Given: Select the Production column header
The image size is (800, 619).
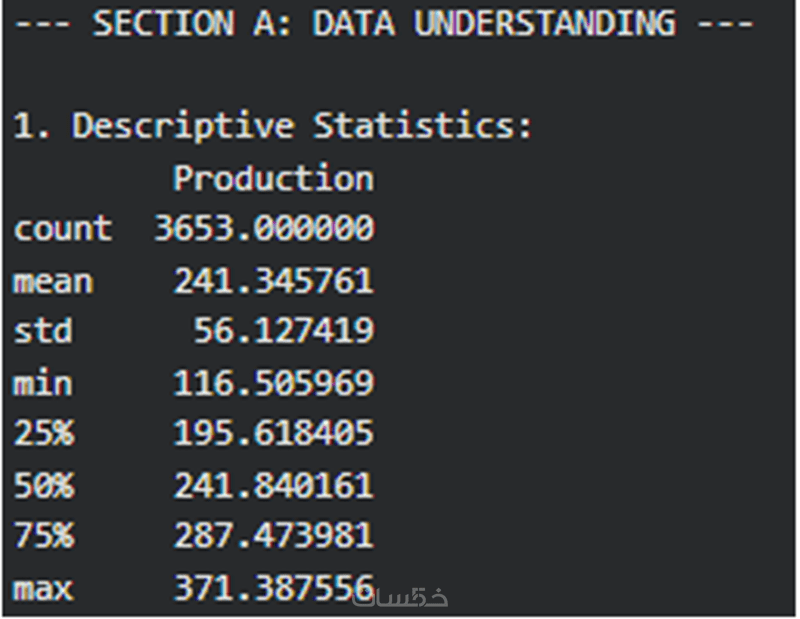Looking at the screenshot, I should [273, 179].
